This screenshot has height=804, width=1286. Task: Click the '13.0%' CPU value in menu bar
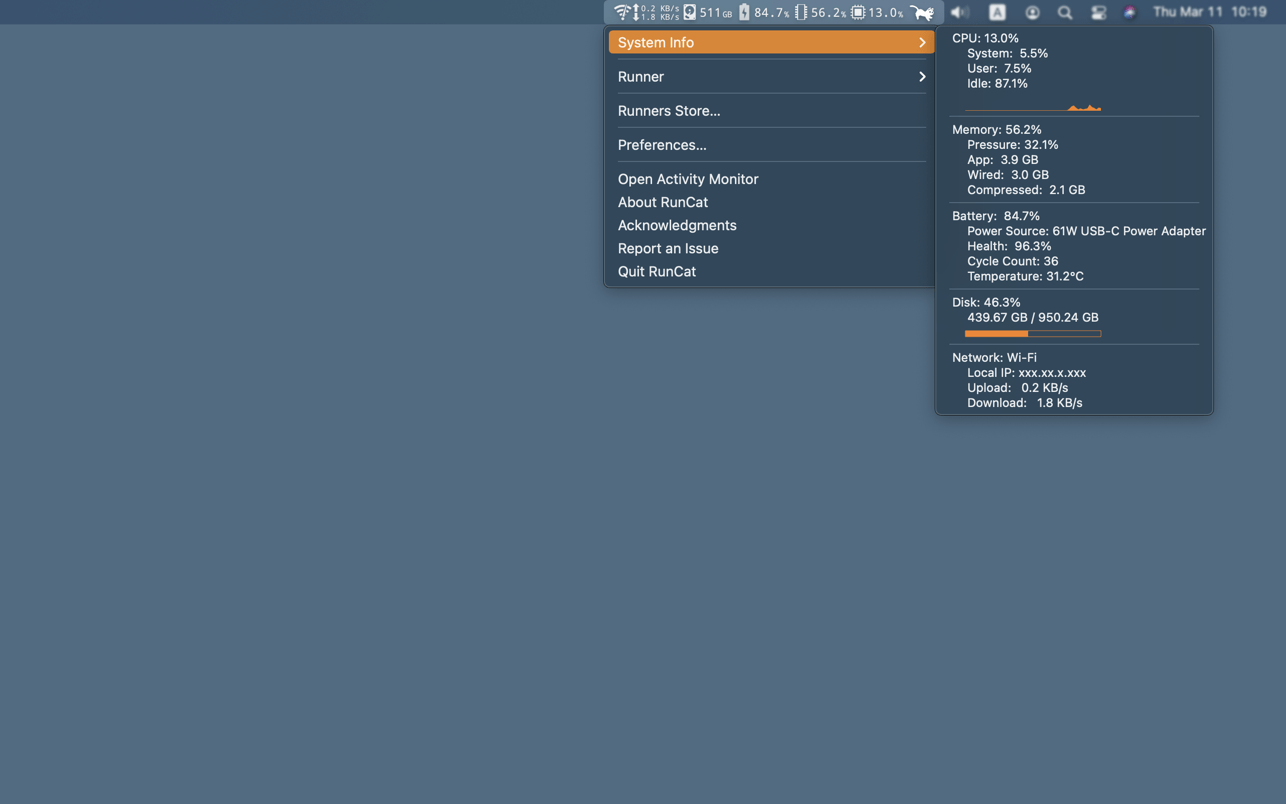(x=885, y=12)
